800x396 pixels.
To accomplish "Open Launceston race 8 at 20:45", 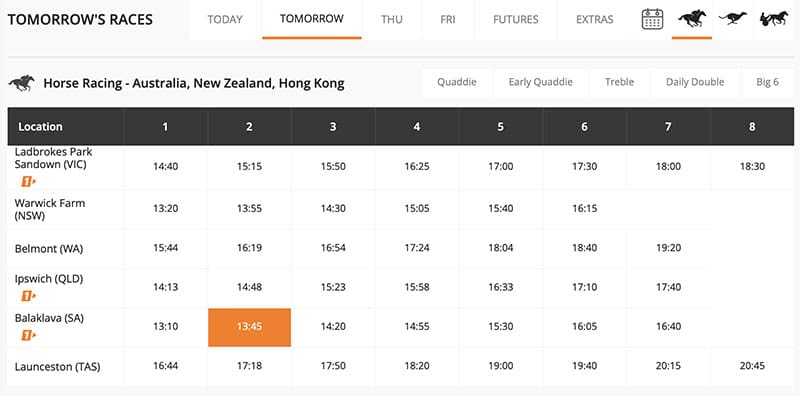I will pyautogui.click(x=752, y=366).
